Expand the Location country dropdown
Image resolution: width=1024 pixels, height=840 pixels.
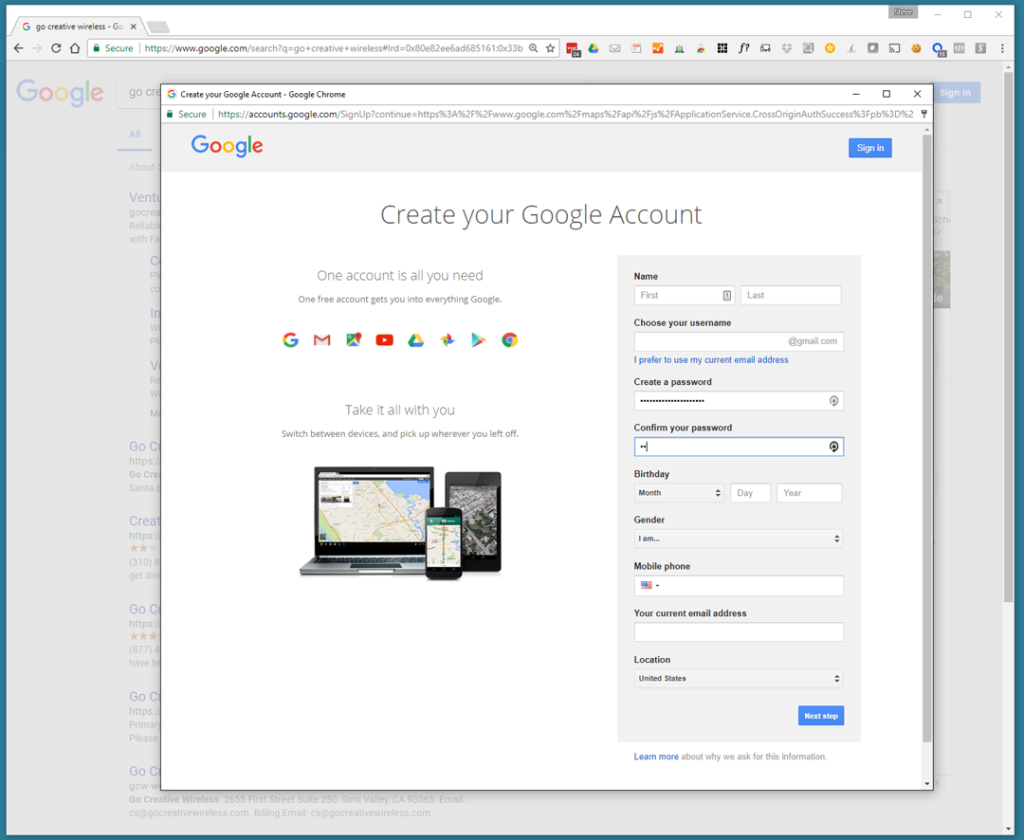pos(739,678)
